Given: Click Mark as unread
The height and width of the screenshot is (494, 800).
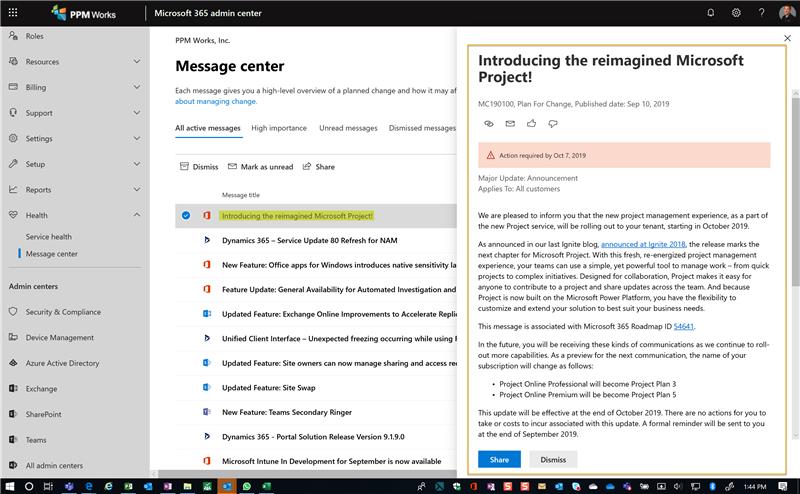Looking at the screenshot, I should coord(260,167).
